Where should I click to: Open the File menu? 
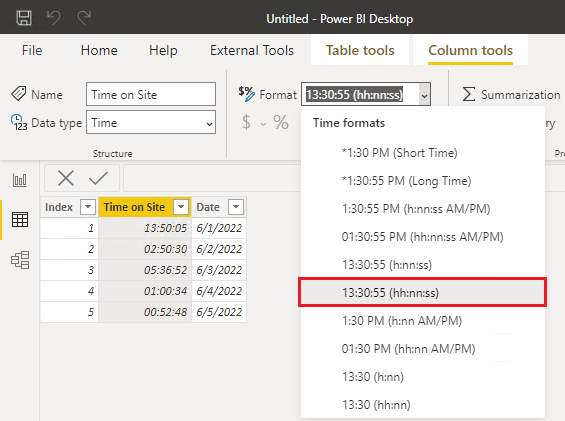[32, 50]
